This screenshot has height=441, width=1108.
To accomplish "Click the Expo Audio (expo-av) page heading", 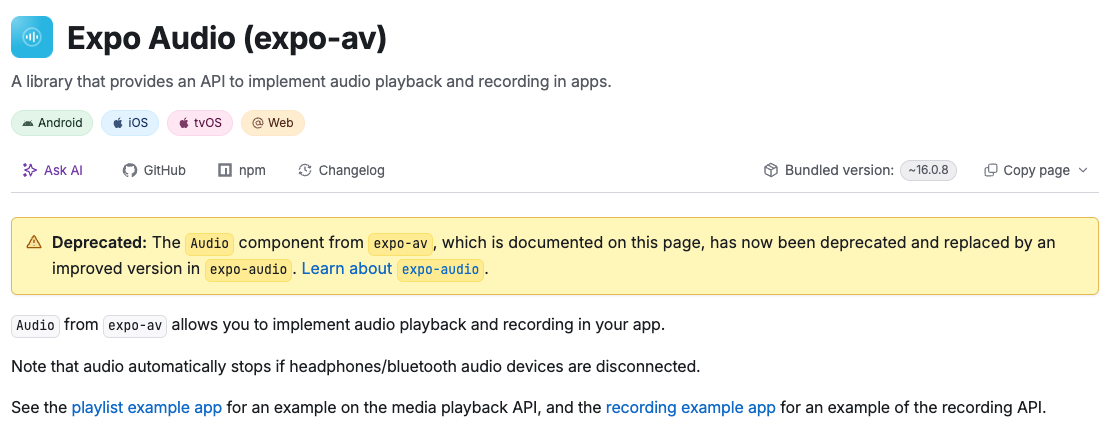I will coord(227,37).
